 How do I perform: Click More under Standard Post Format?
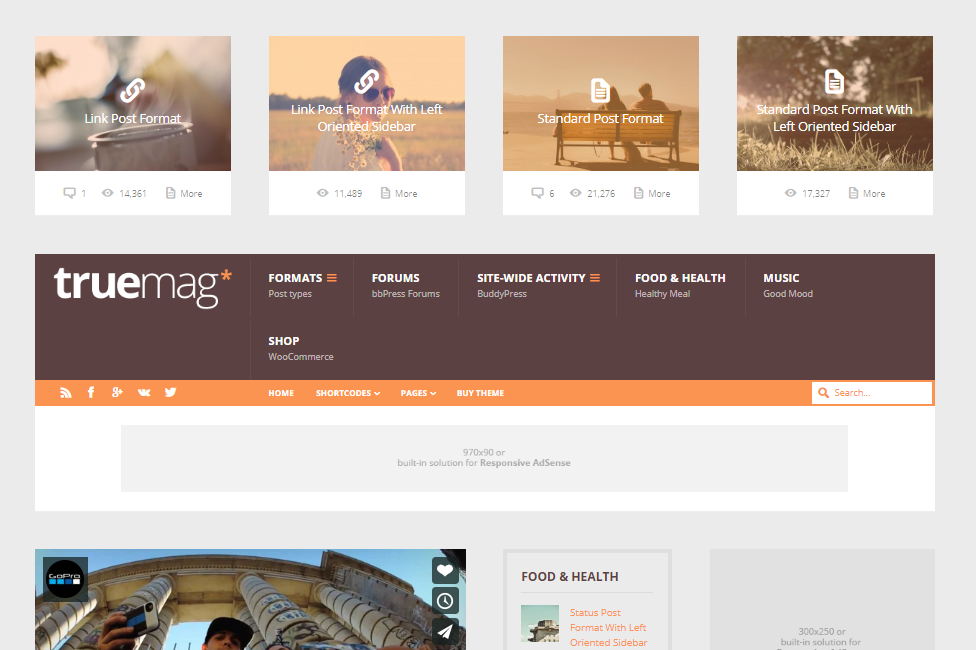tap(652, 194)
